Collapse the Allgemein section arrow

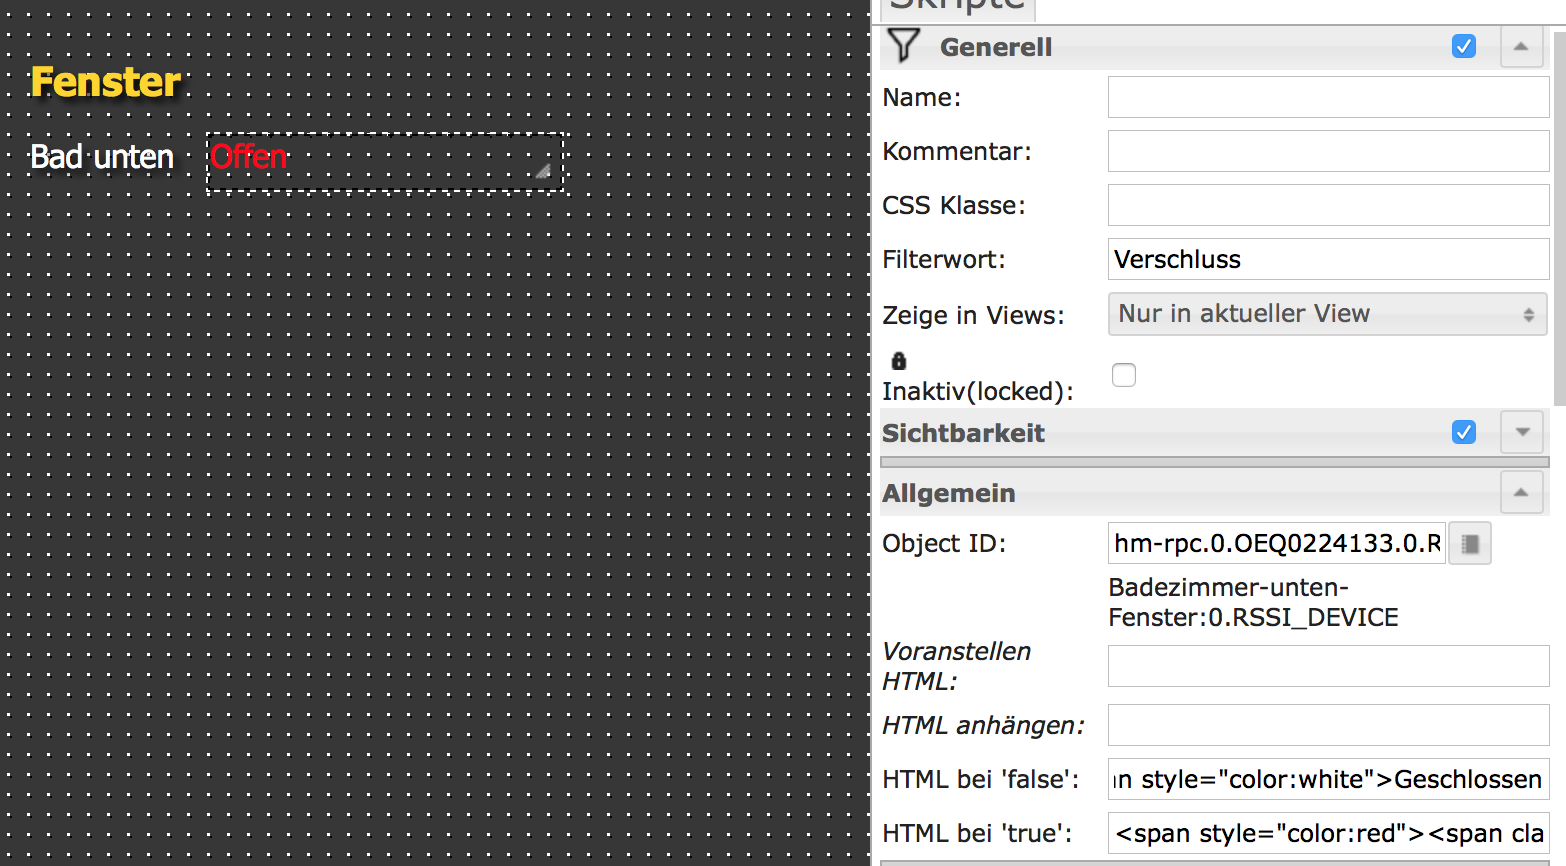coord(1521,492)
